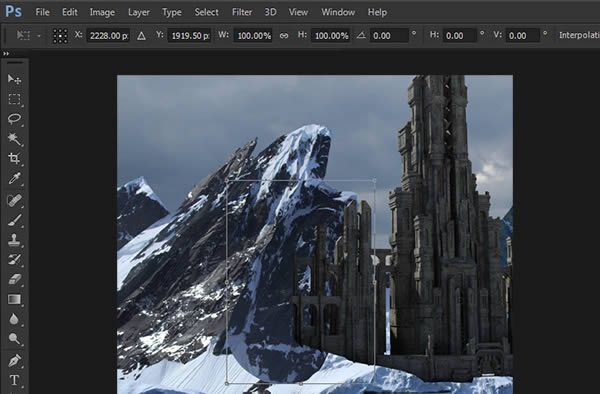The image size is (600, 394).
Task: Open the Image menu
Action: tap(102, 12)
